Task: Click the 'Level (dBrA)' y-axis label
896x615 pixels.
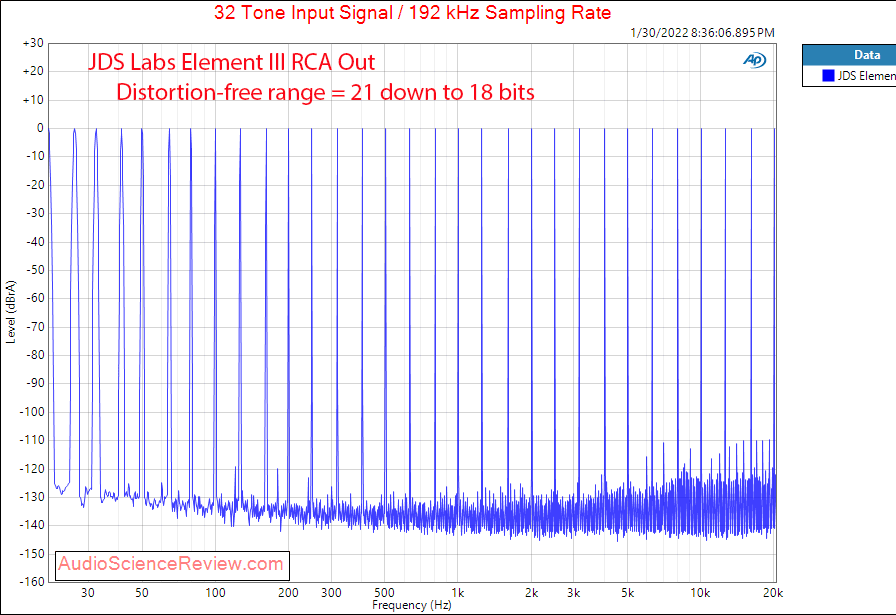Action: click(x=10, y=312)
